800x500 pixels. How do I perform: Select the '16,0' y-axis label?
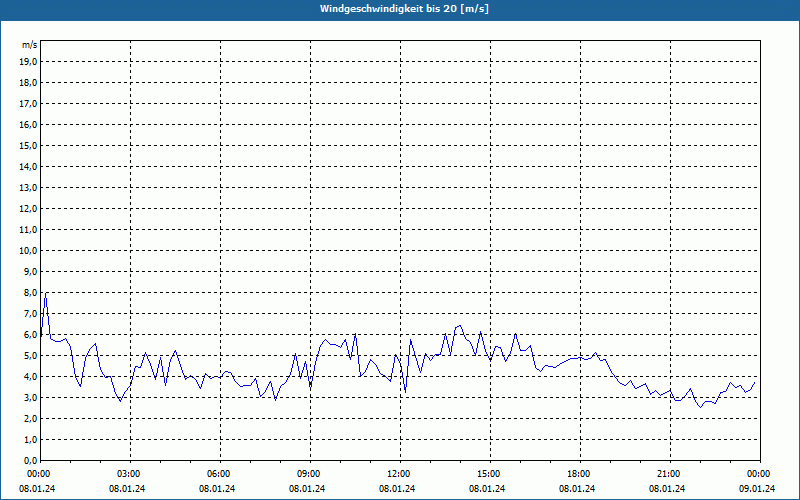point(28,124)
